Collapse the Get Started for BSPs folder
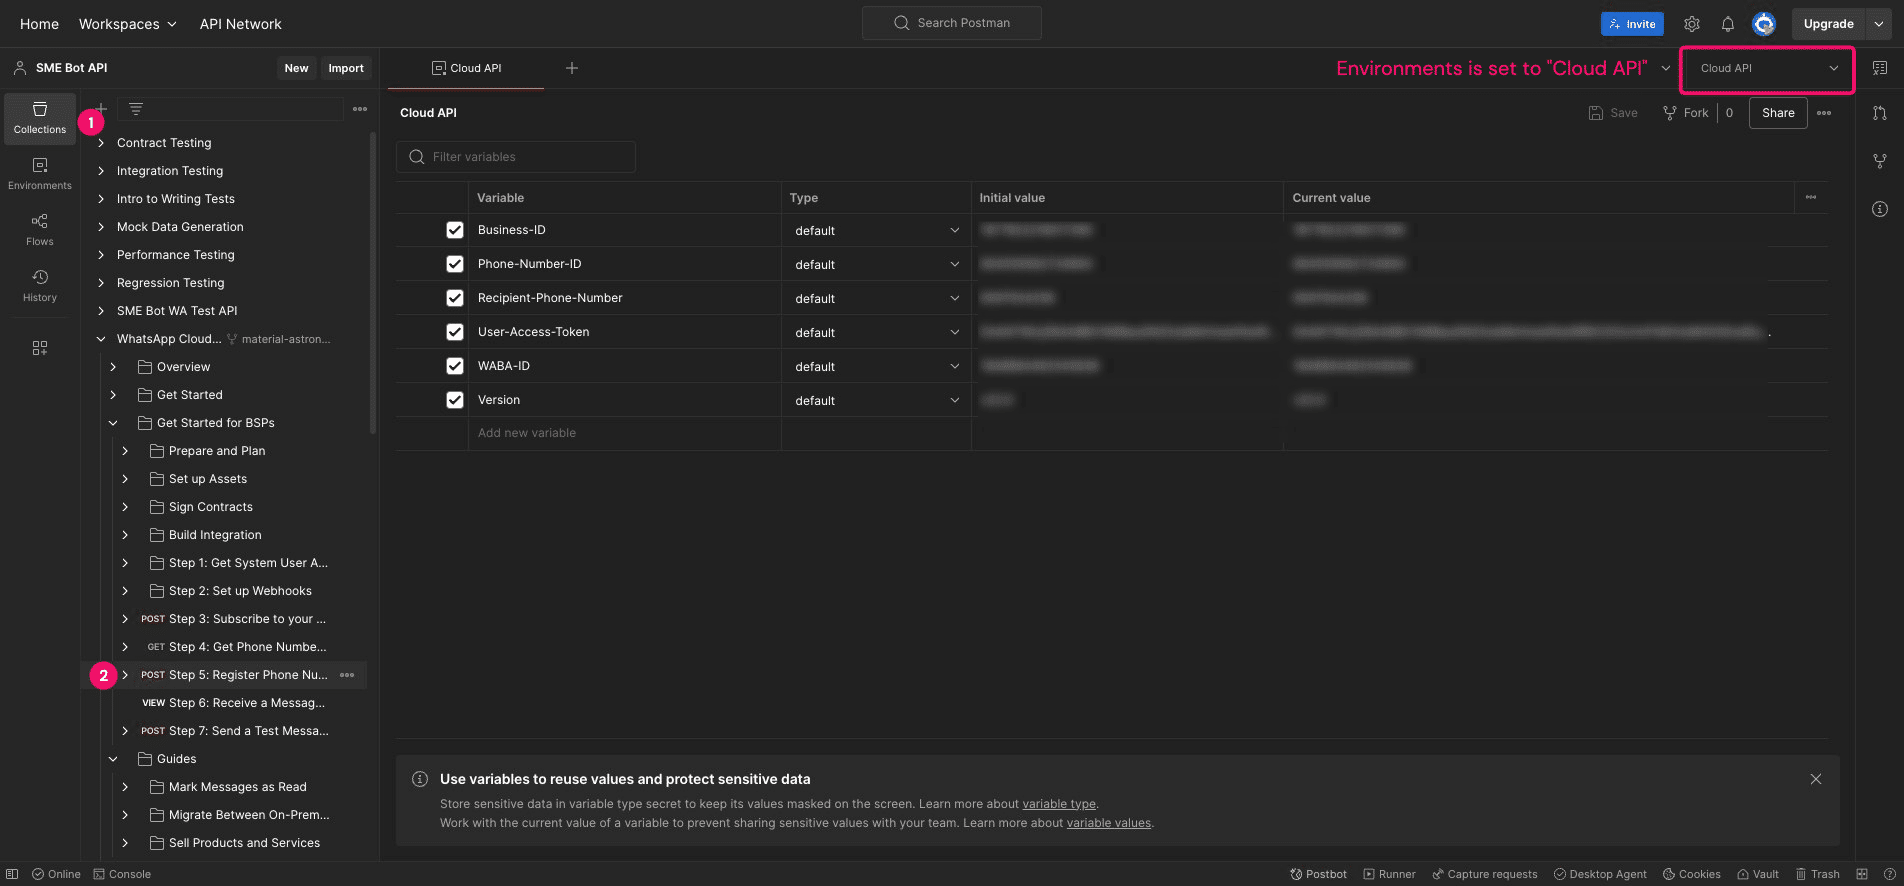Screen dimensions: 1904x886 click(x=113, y=423)
